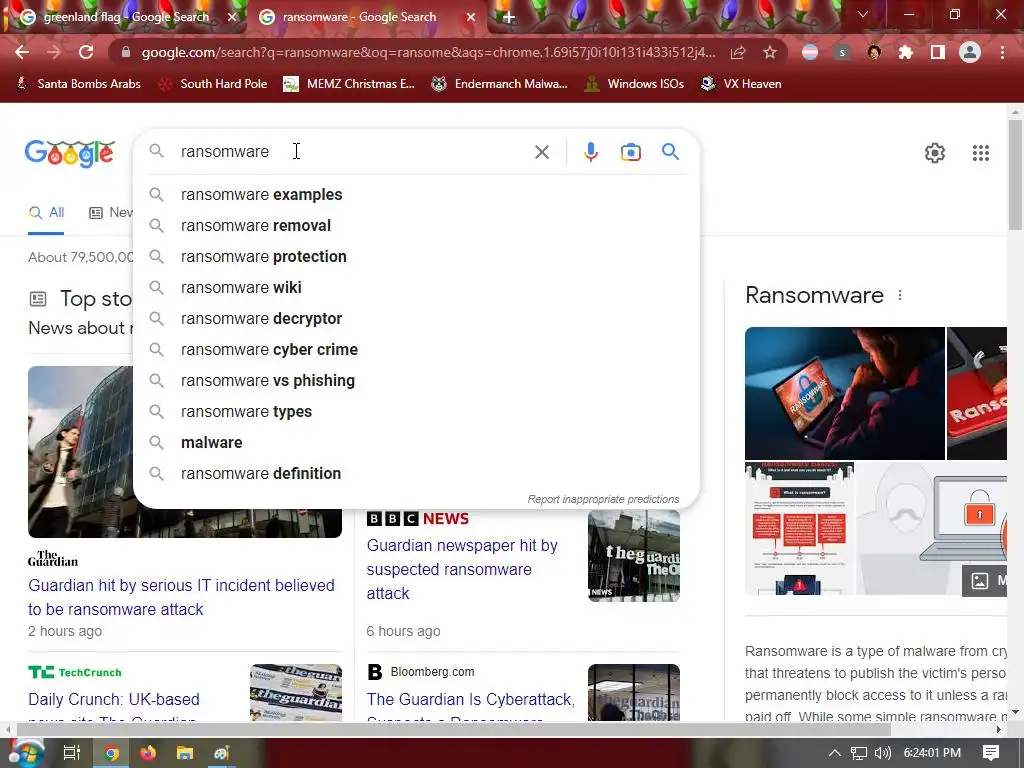Search by image with camera icon
Viewport: 1024px width, 768px height.
(x=630, y=152)
